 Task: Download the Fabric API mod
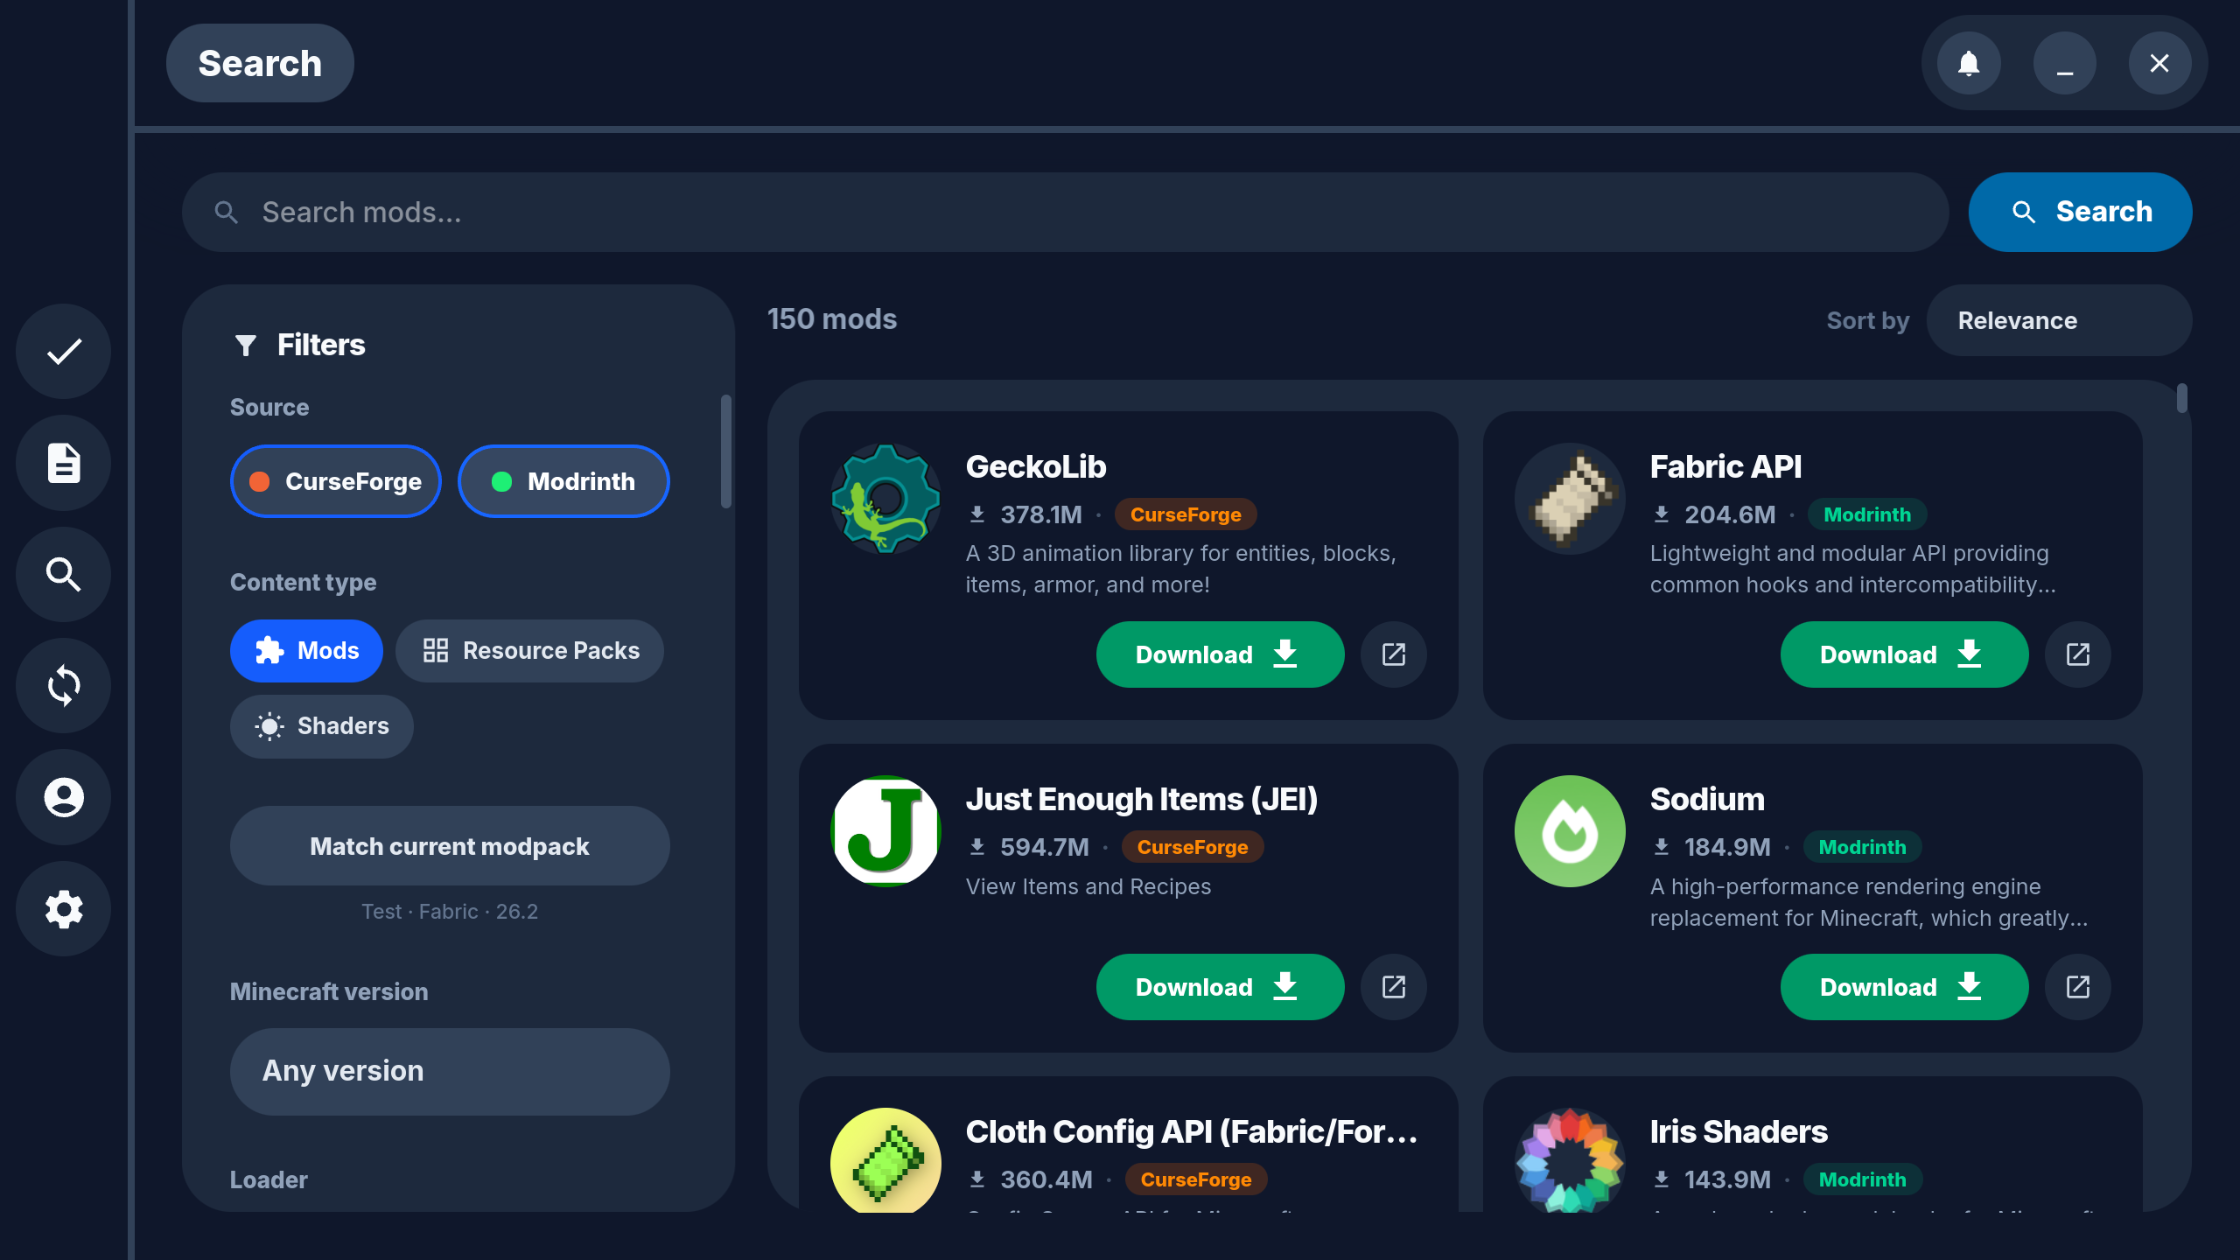1904,654
